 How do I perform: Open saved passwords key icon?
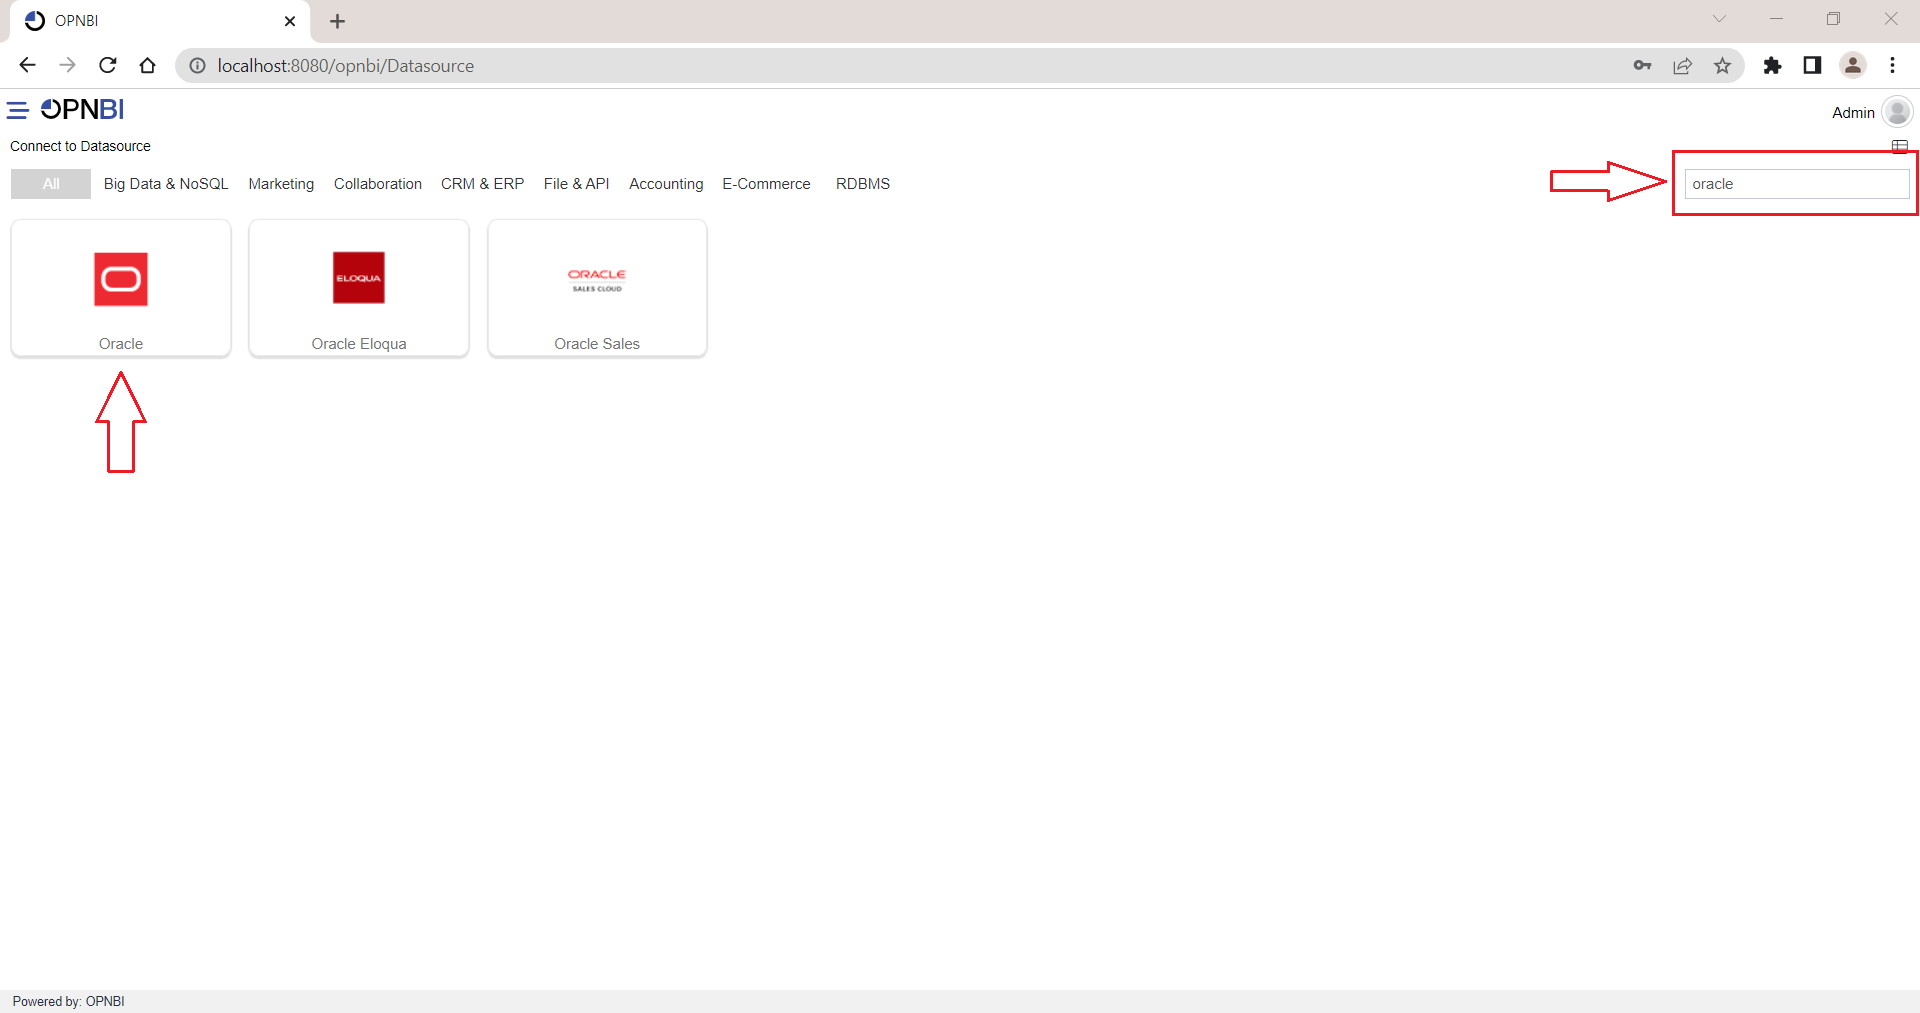(1642, 66)
